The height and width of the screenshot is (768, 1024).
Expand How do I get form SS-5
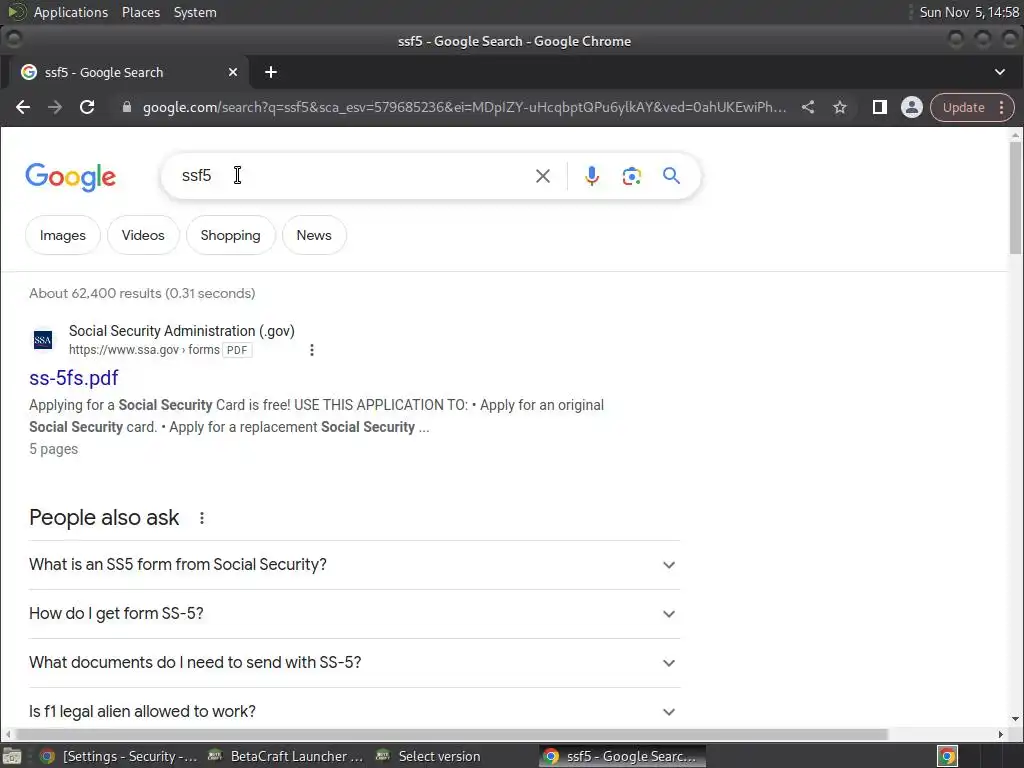[x=354, y=614]
